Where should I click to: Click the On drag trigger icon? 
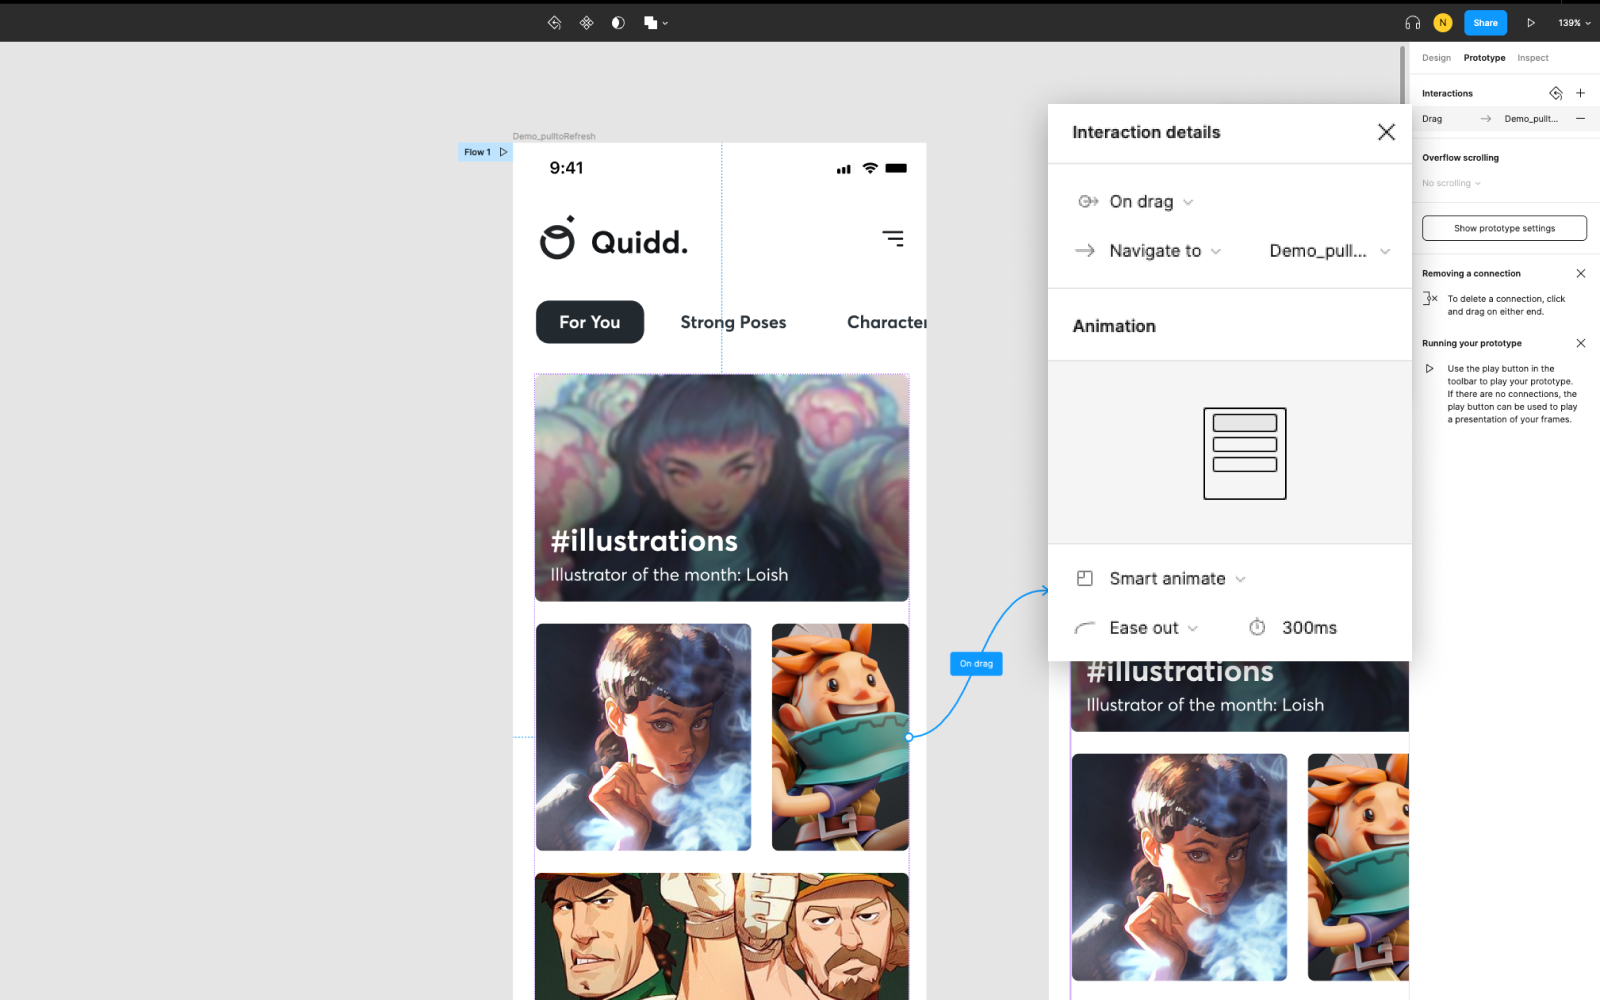click(x=1088, y=201)
